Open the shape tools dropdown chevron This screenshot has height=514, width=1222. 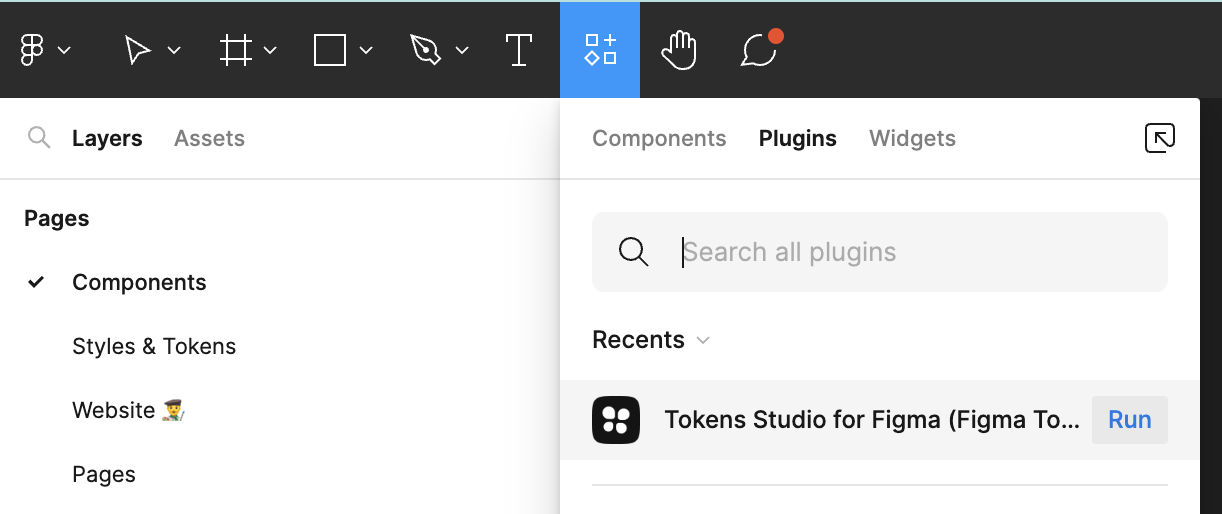[x=366, y=50]
